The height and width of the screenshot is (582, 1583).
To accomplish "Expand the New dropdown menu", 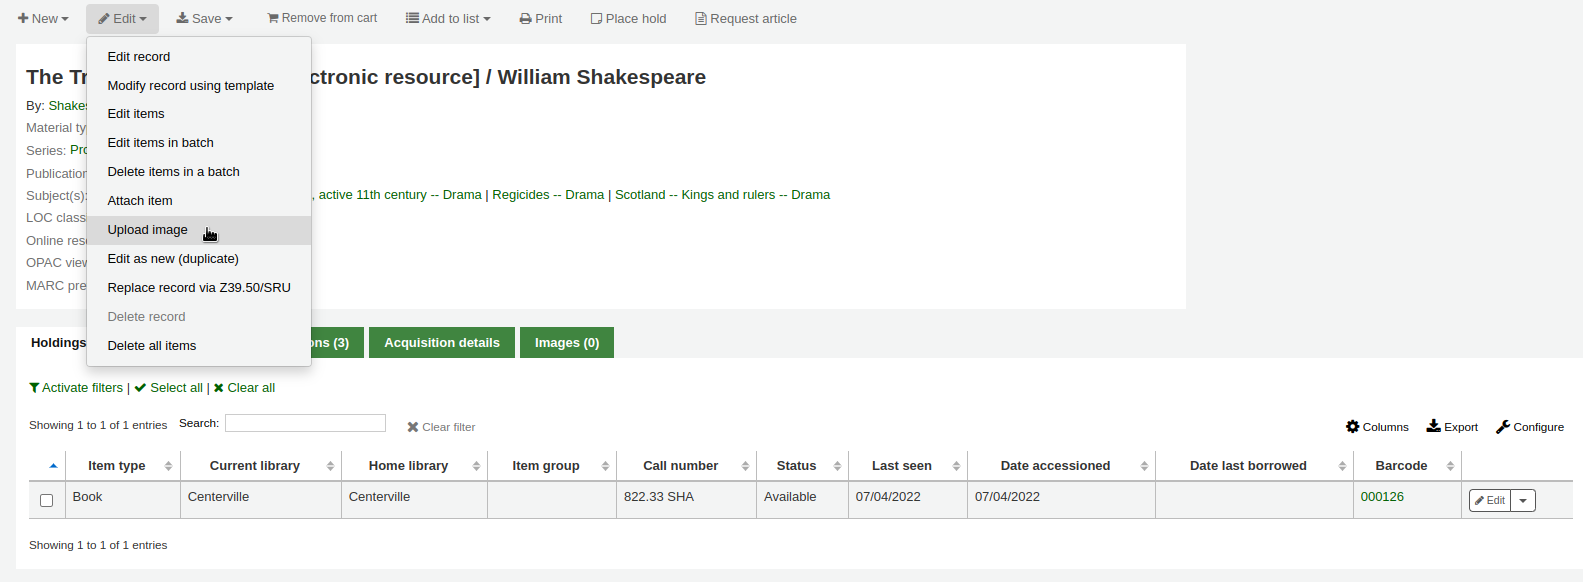I will [x=43, y=19].
